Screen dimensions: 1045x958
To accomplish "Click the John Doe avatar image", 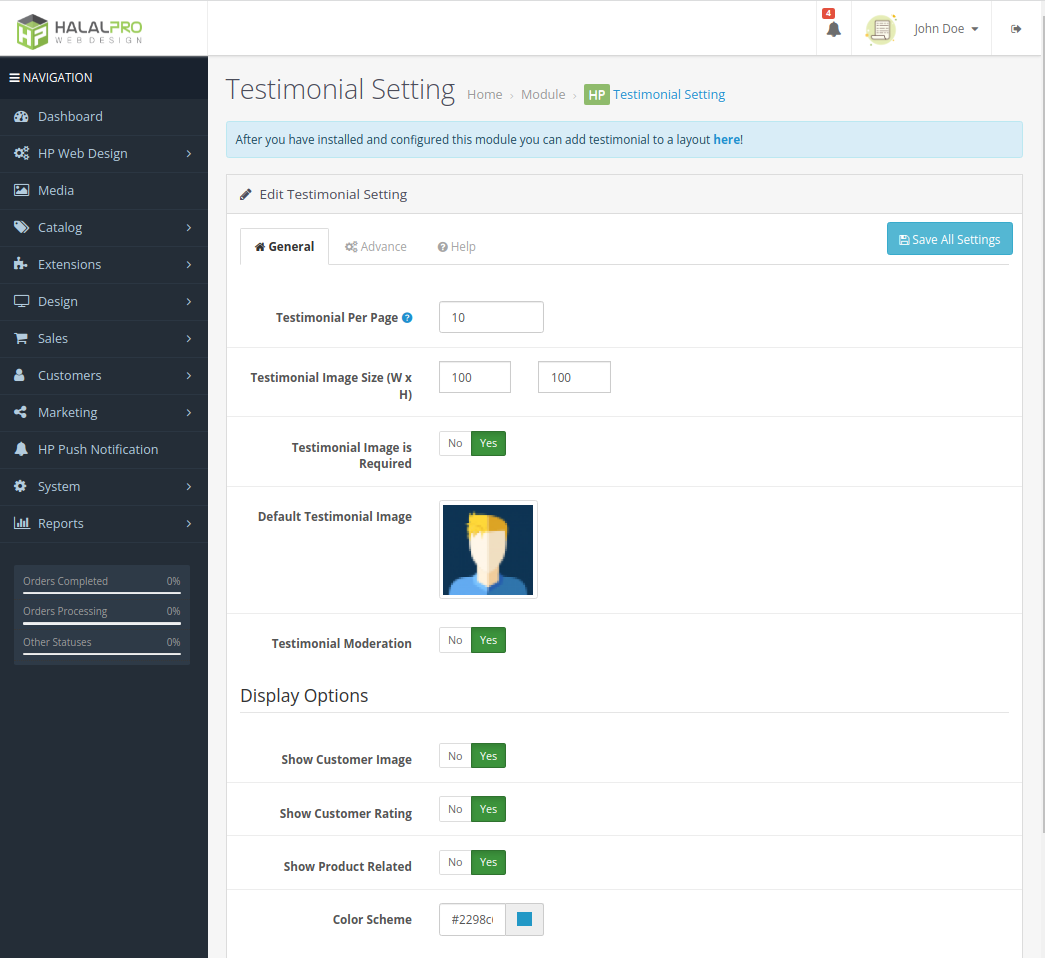I will pos(880,30).
